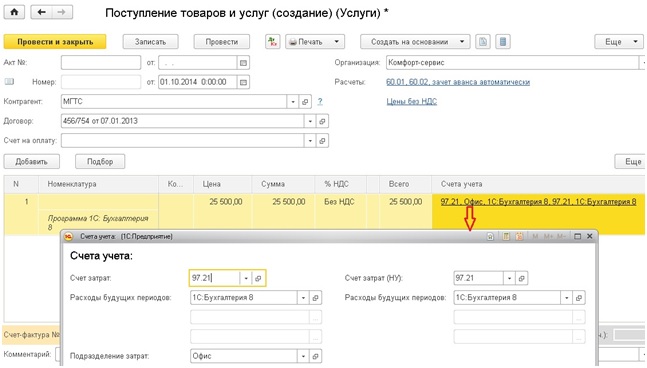The width and height of the screenshot is (647, 368).
Task: Click the Цена column header
Action: coord(222,184)
